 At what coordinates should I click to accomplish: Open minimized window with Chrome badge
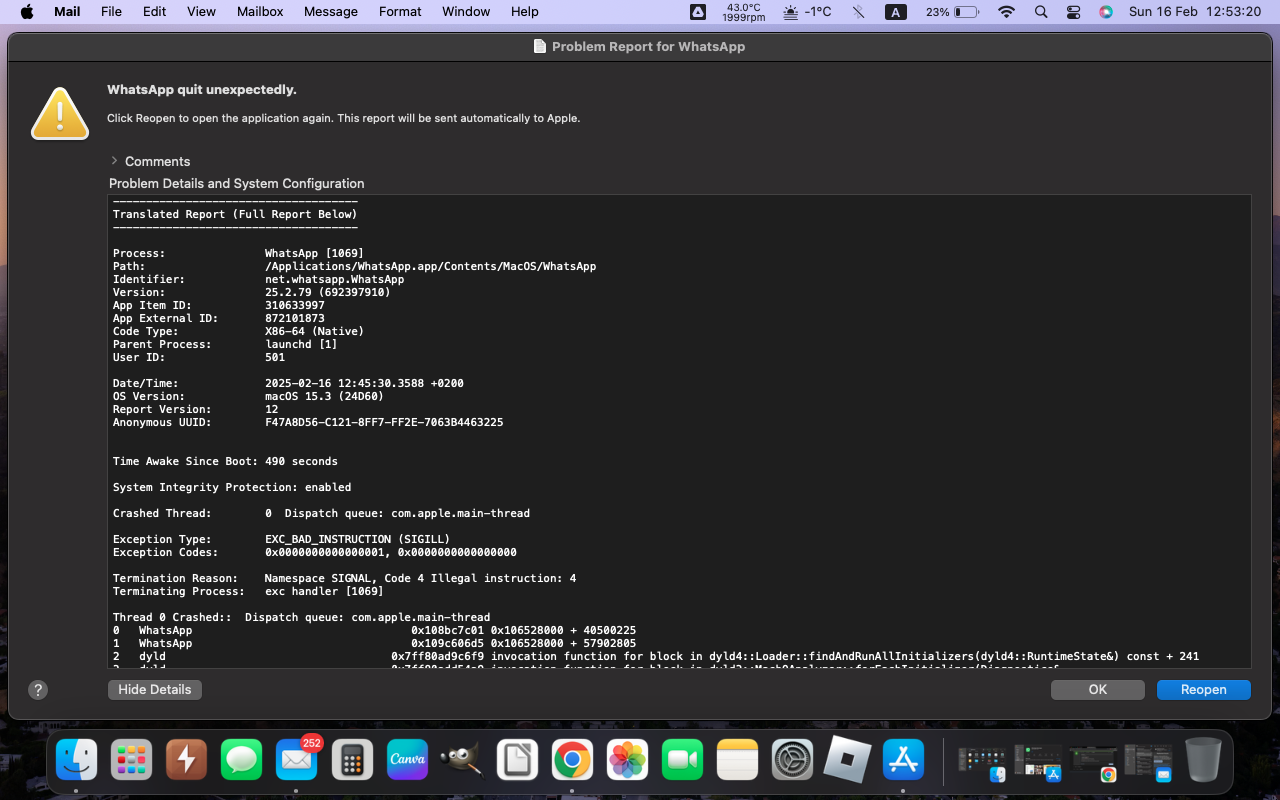pyautogui.click(x=1093, y=763)
